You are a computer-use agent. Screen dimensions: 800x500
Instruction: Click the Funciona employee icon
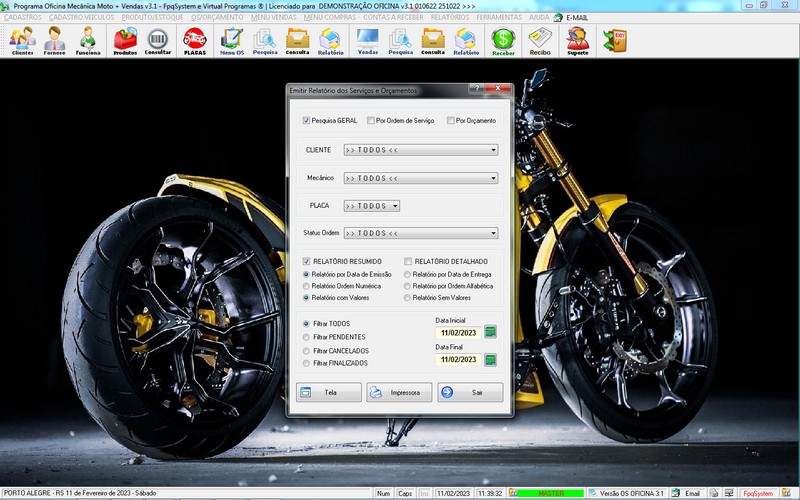tap(88, 40)
